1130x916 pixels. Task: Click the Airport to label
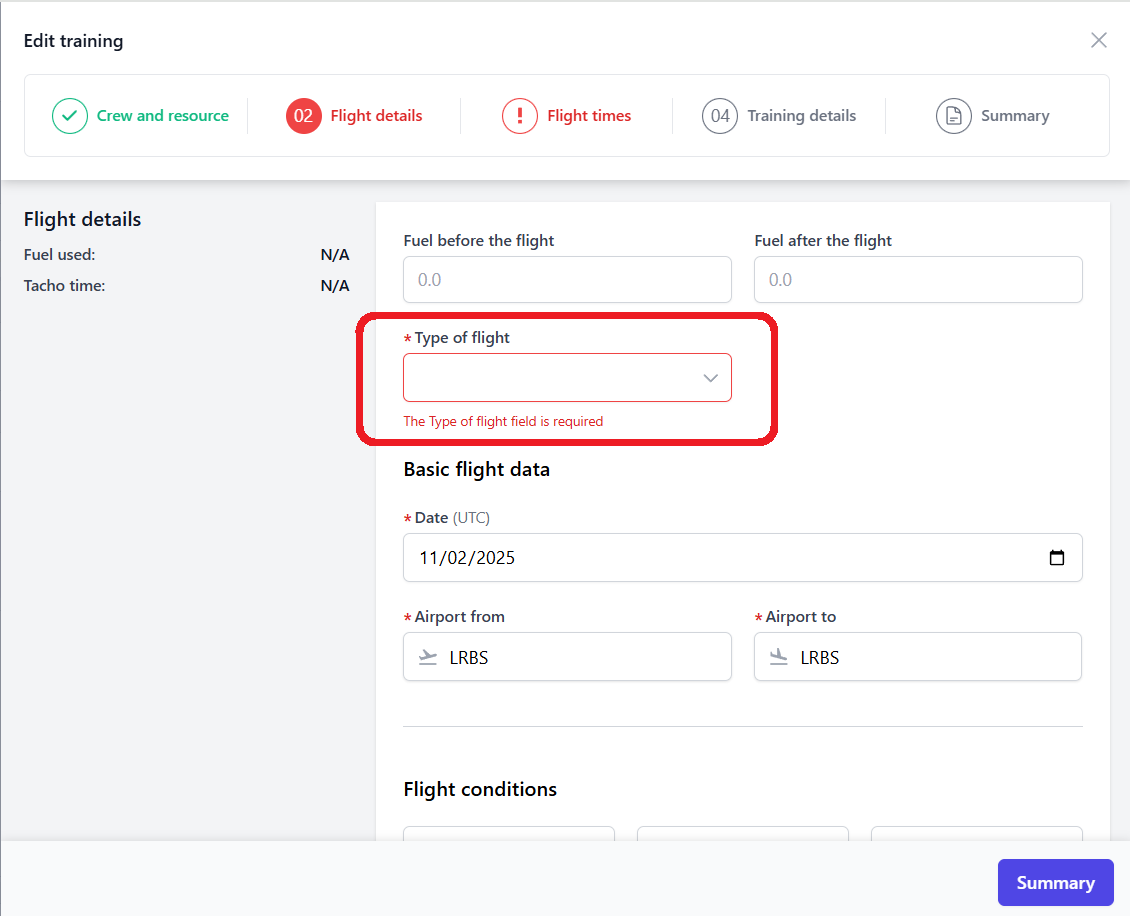pyautogui.click(x=801, y=617)
